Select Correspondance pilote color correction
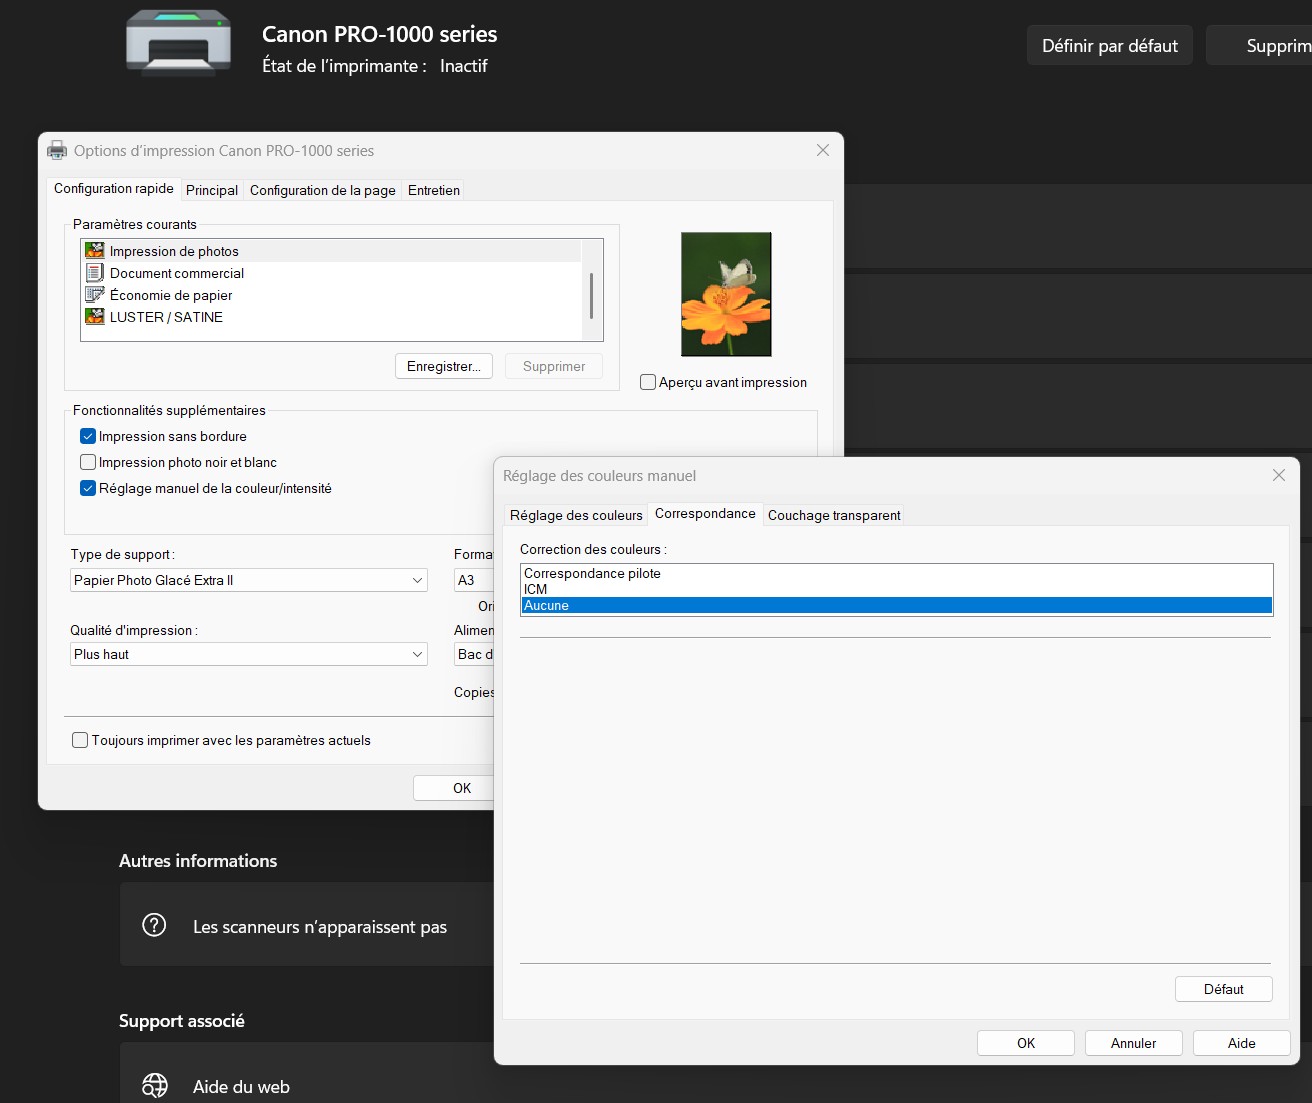This screenshot has height=1103, width=1312. coord(896,573)
